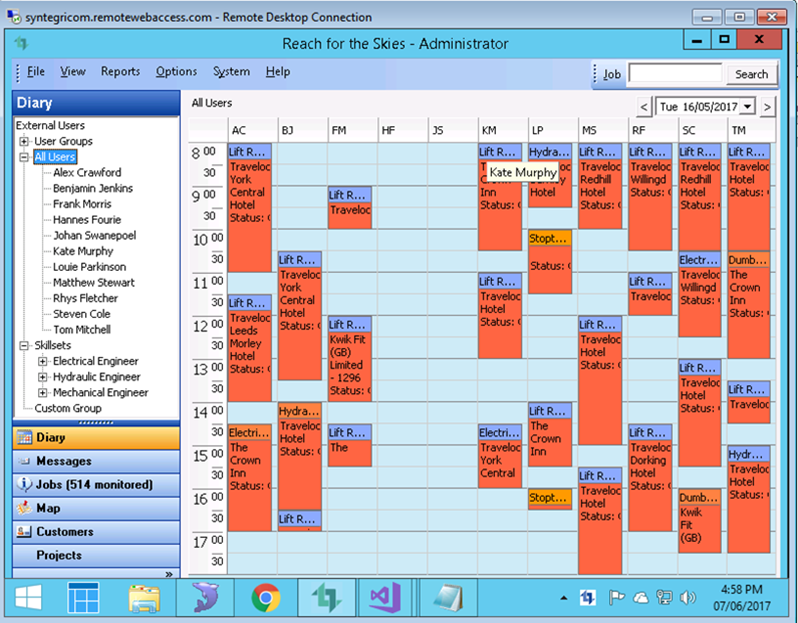The image size is (798, 623).
Task: Select Frank Morris in the tree
Action: pos(82,204)
